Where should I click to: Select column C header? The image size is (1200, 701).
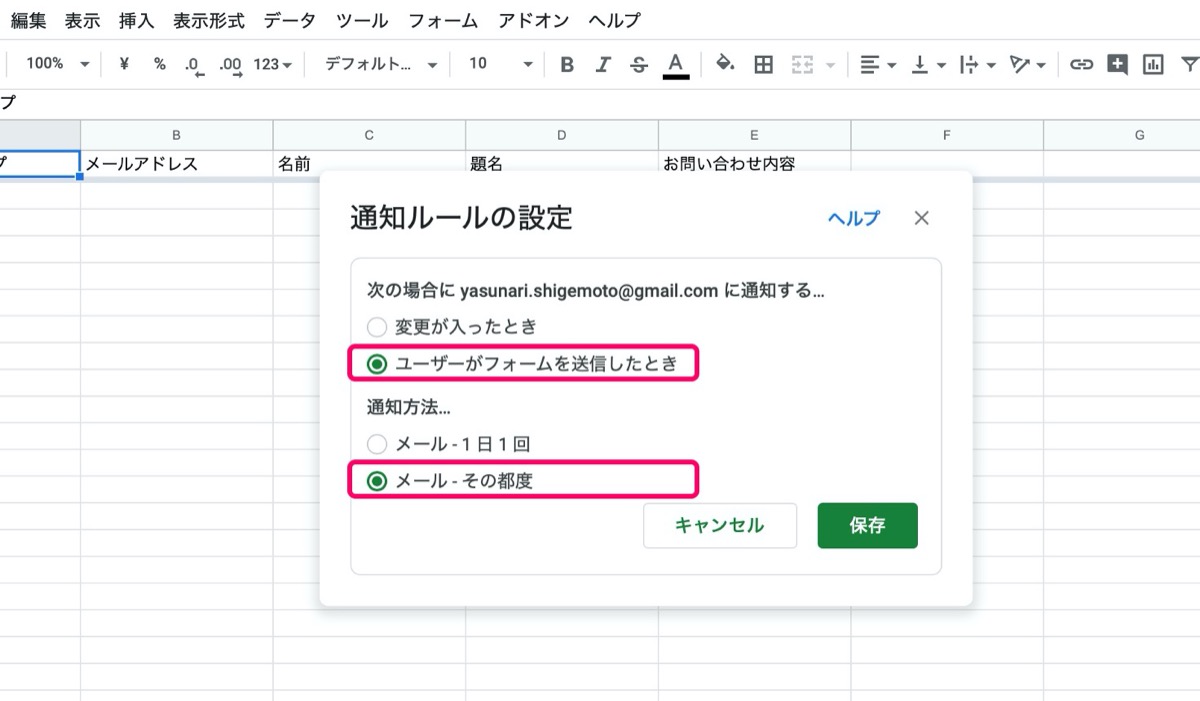click(x=369, y=135)
